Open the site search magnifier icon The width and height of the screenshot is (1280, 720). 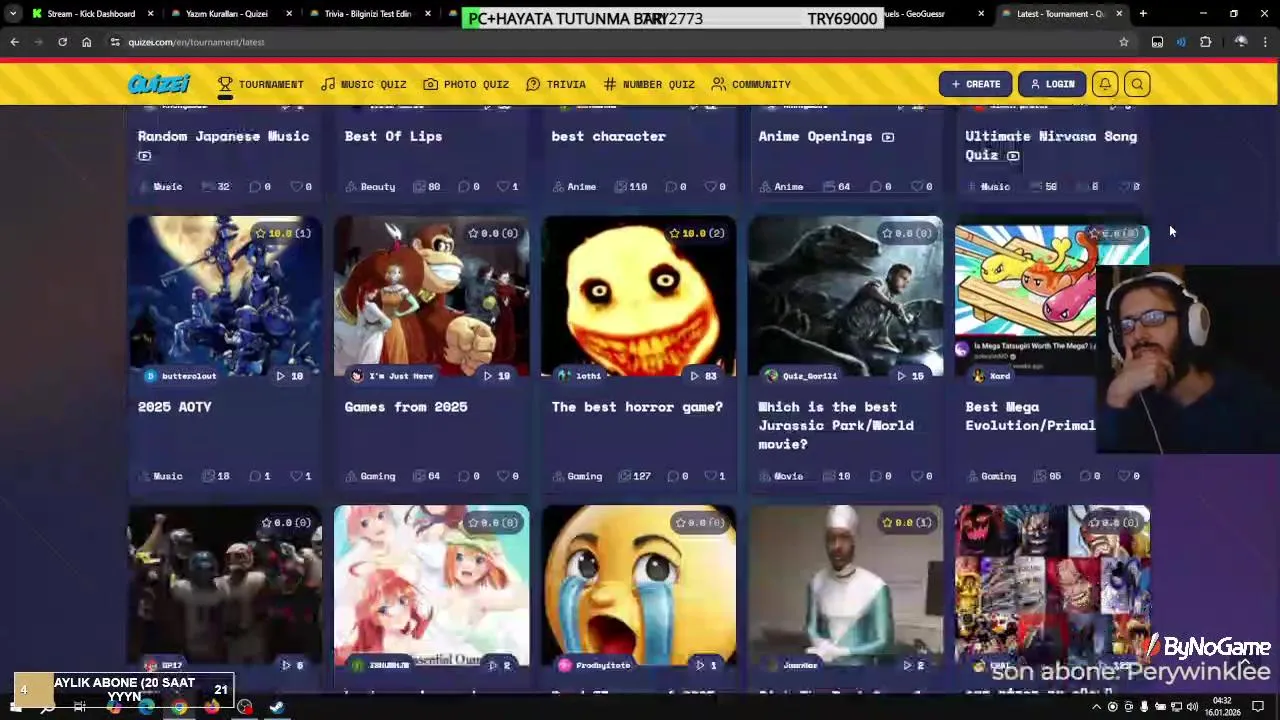1137,84
